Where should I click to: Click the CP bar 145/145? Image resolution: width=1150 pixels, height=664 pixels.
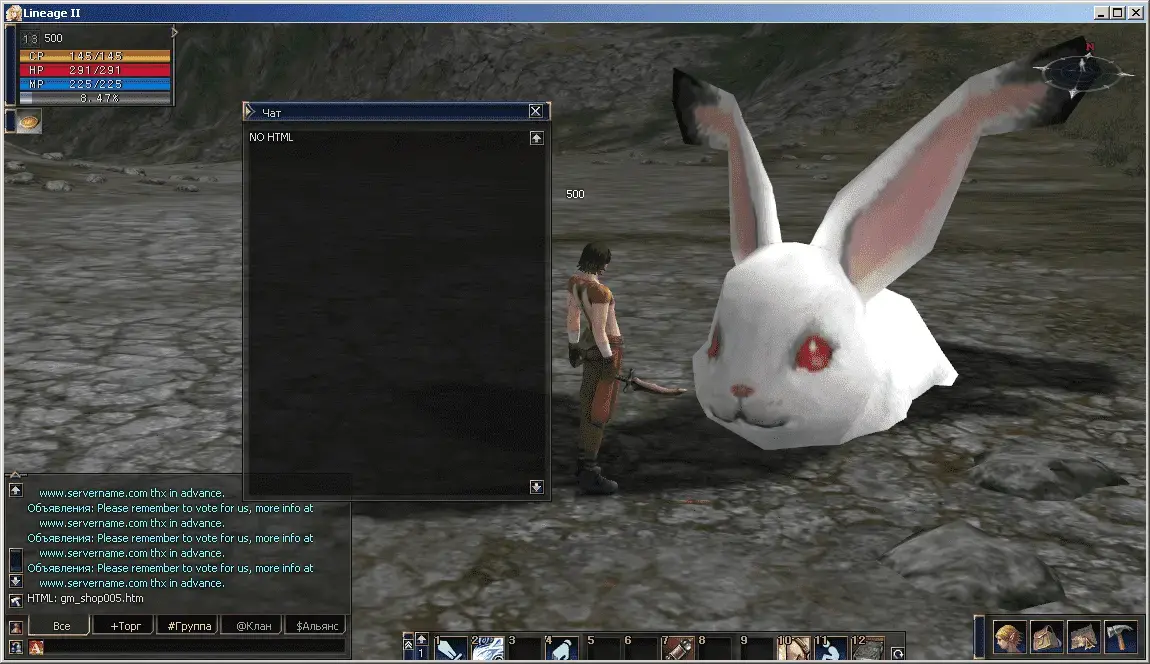click(x=95, y=56)
